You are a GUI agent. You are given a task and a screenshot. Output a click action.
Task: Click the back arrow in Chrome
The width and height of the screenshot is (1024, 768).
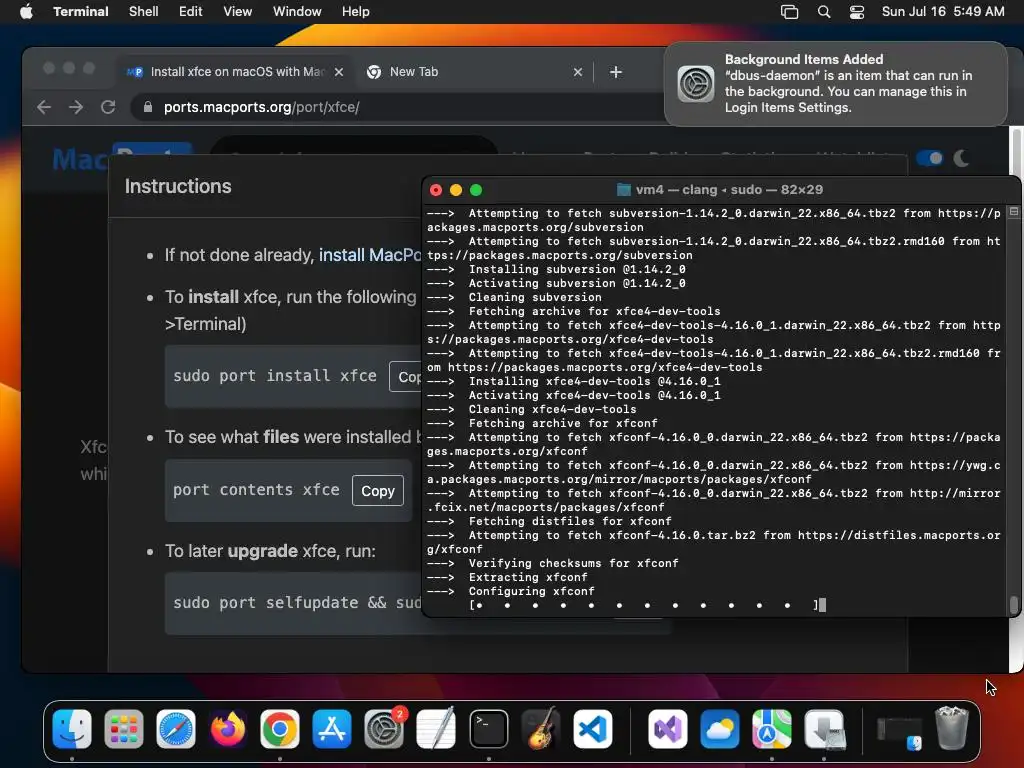[x=44, y=107]
